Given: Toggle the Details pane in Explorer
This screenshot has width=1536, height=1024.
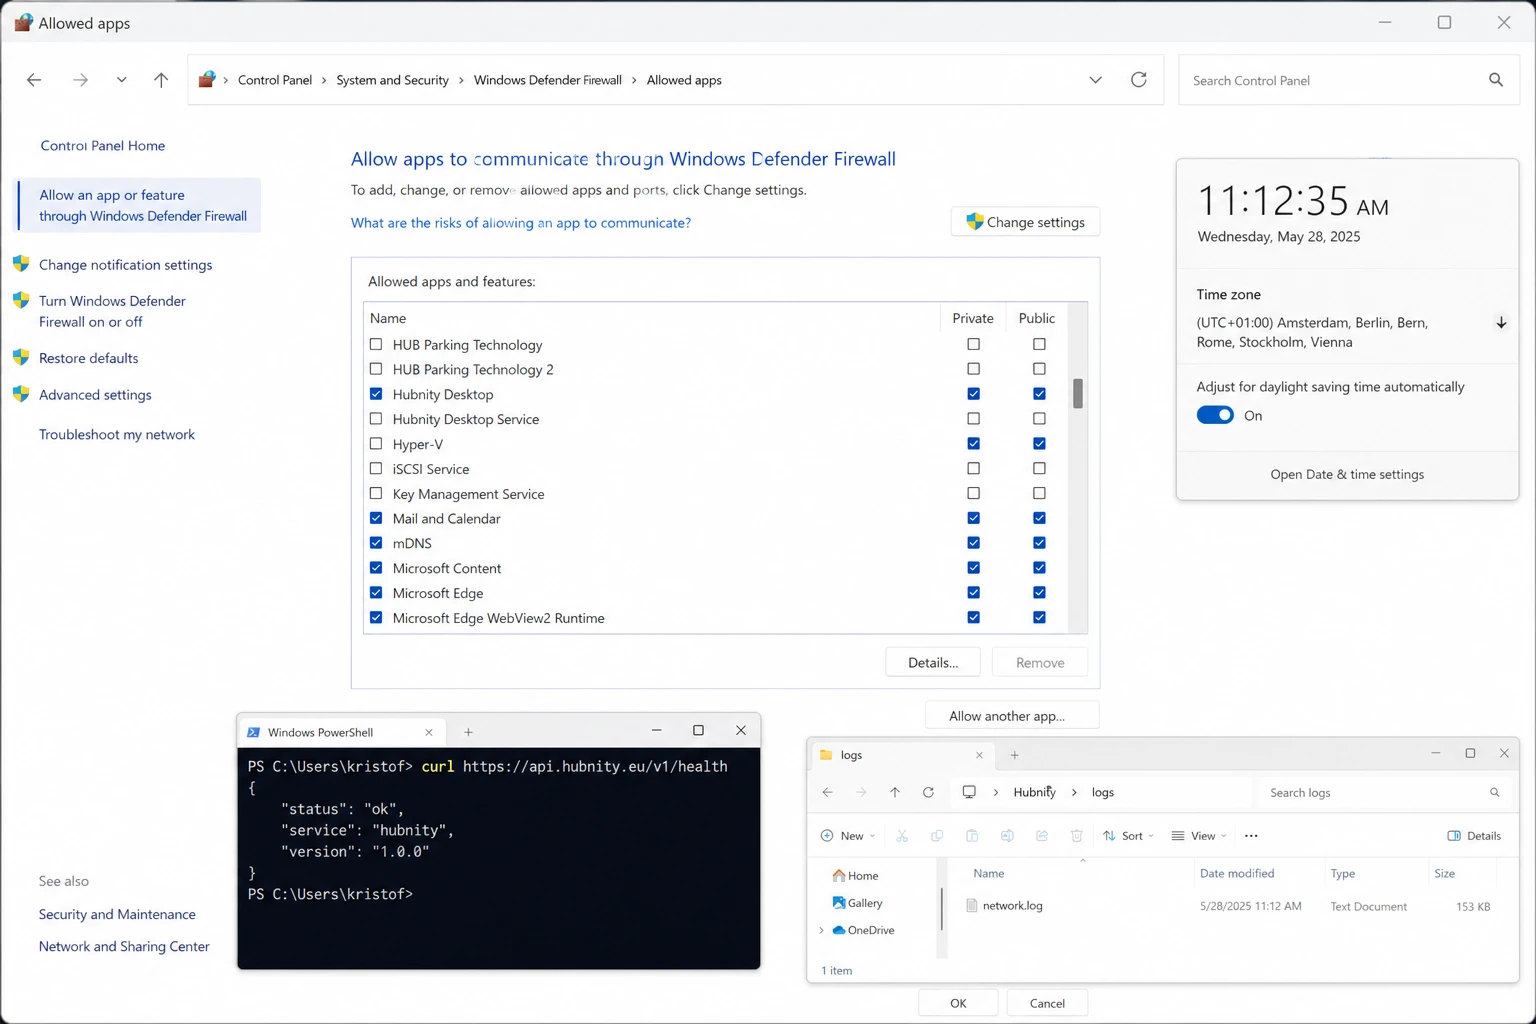Looking at the screenshot, I should 1474,836.
